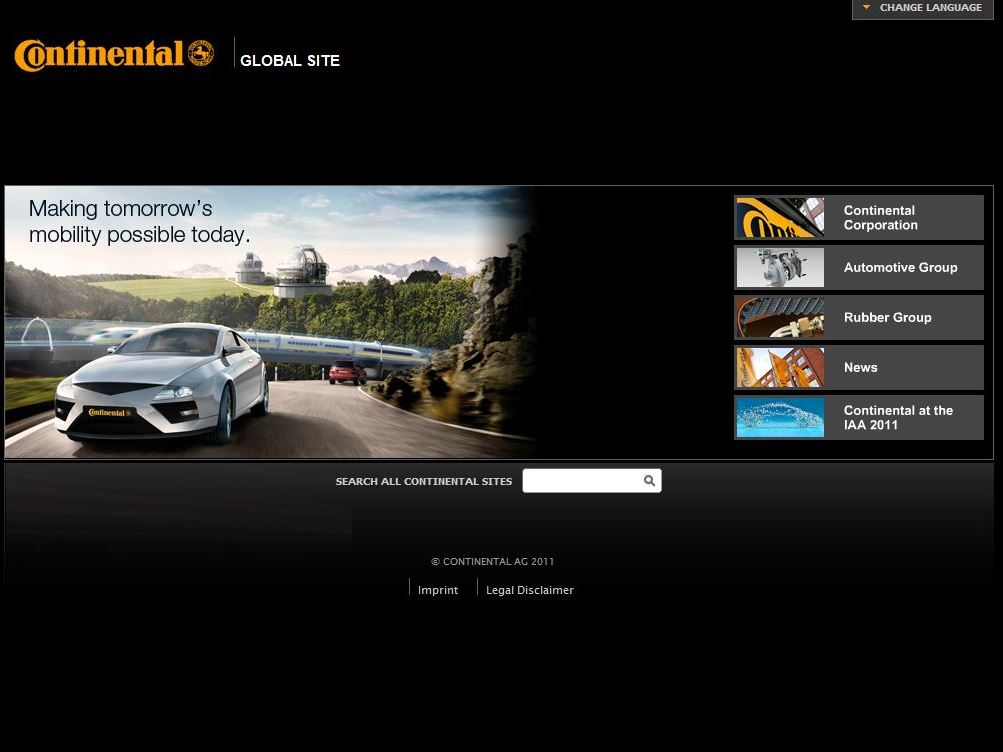Open the Legal Disclaimer link

[x=530, y=590]
